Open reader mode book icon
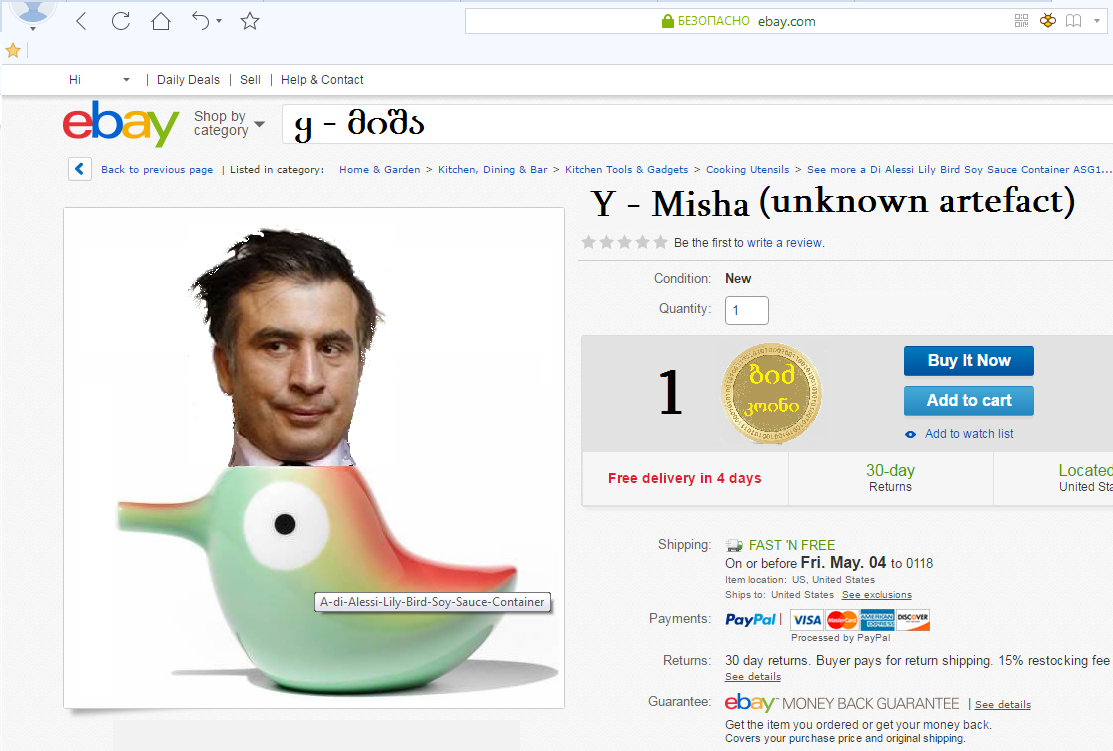 pos(1073,21)
